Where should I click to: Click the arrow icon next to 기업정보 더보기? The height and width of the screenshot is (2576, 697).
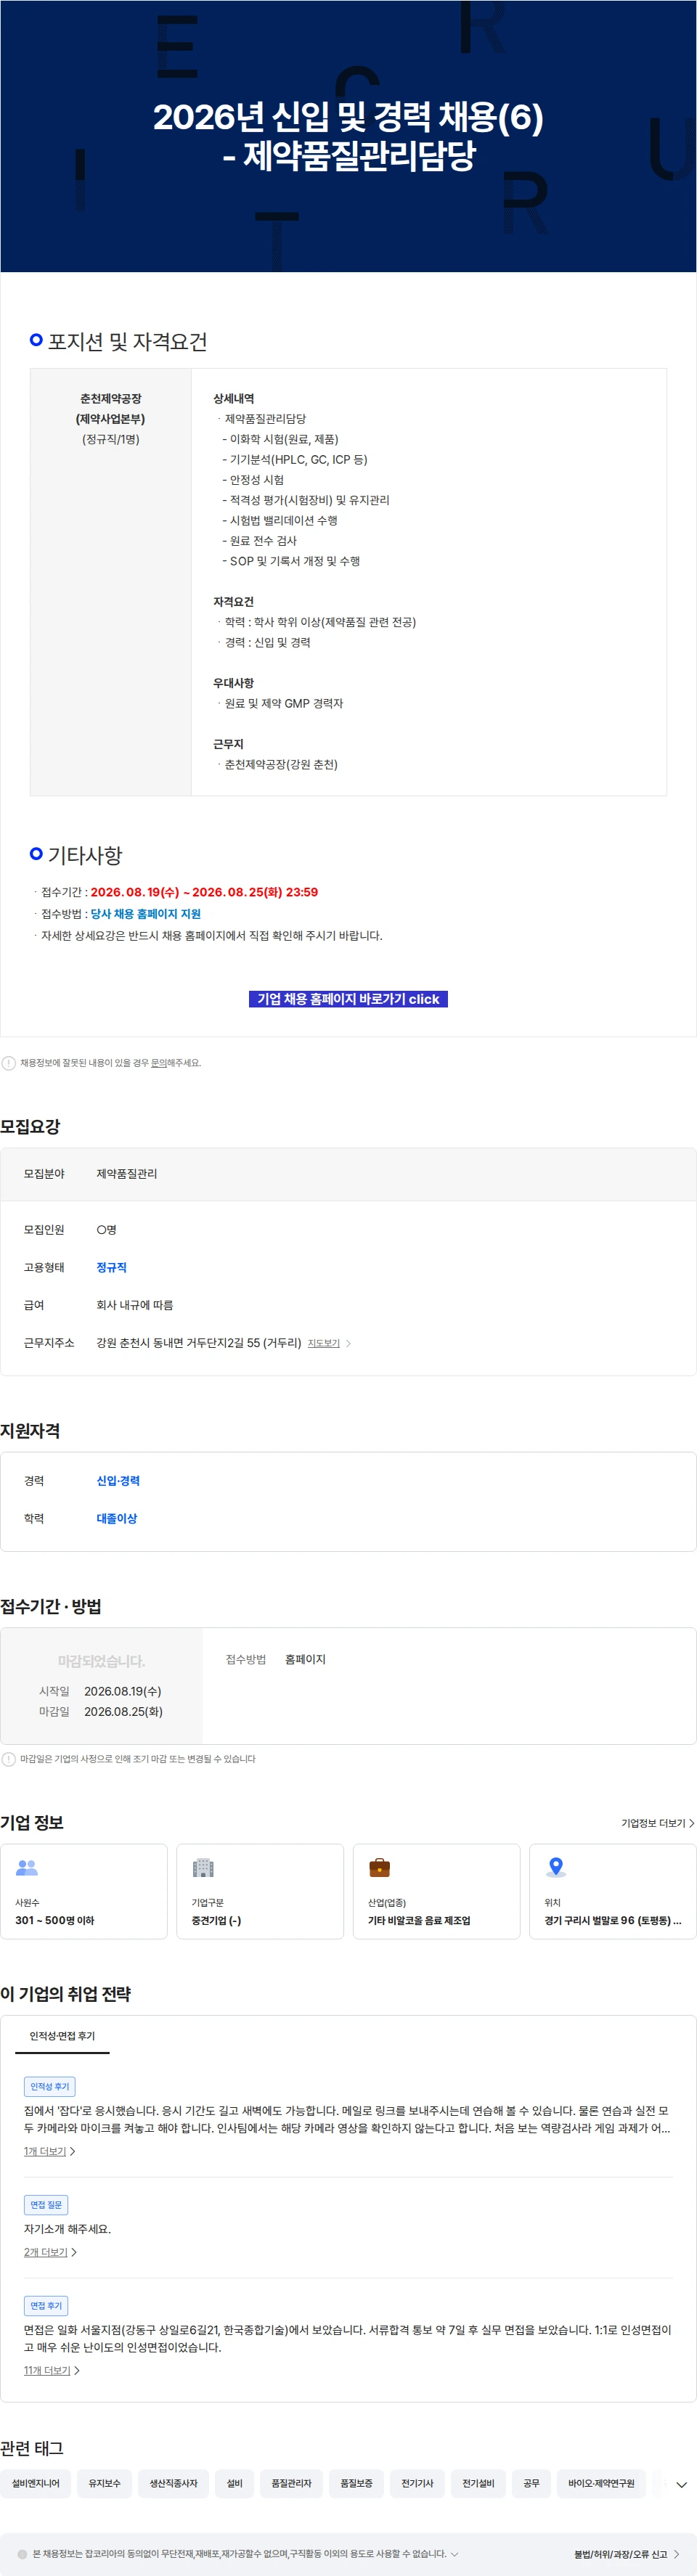pyautogui.click(x=691, y=1823)
